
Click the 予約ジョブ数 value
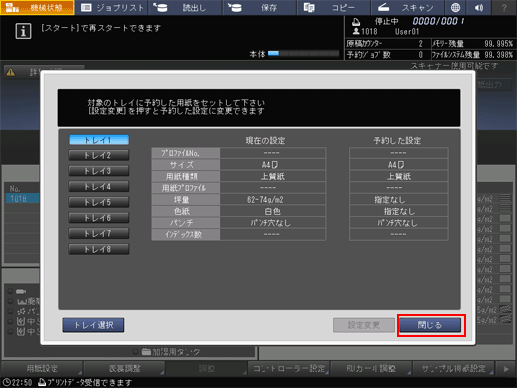[x=420, y=55]
